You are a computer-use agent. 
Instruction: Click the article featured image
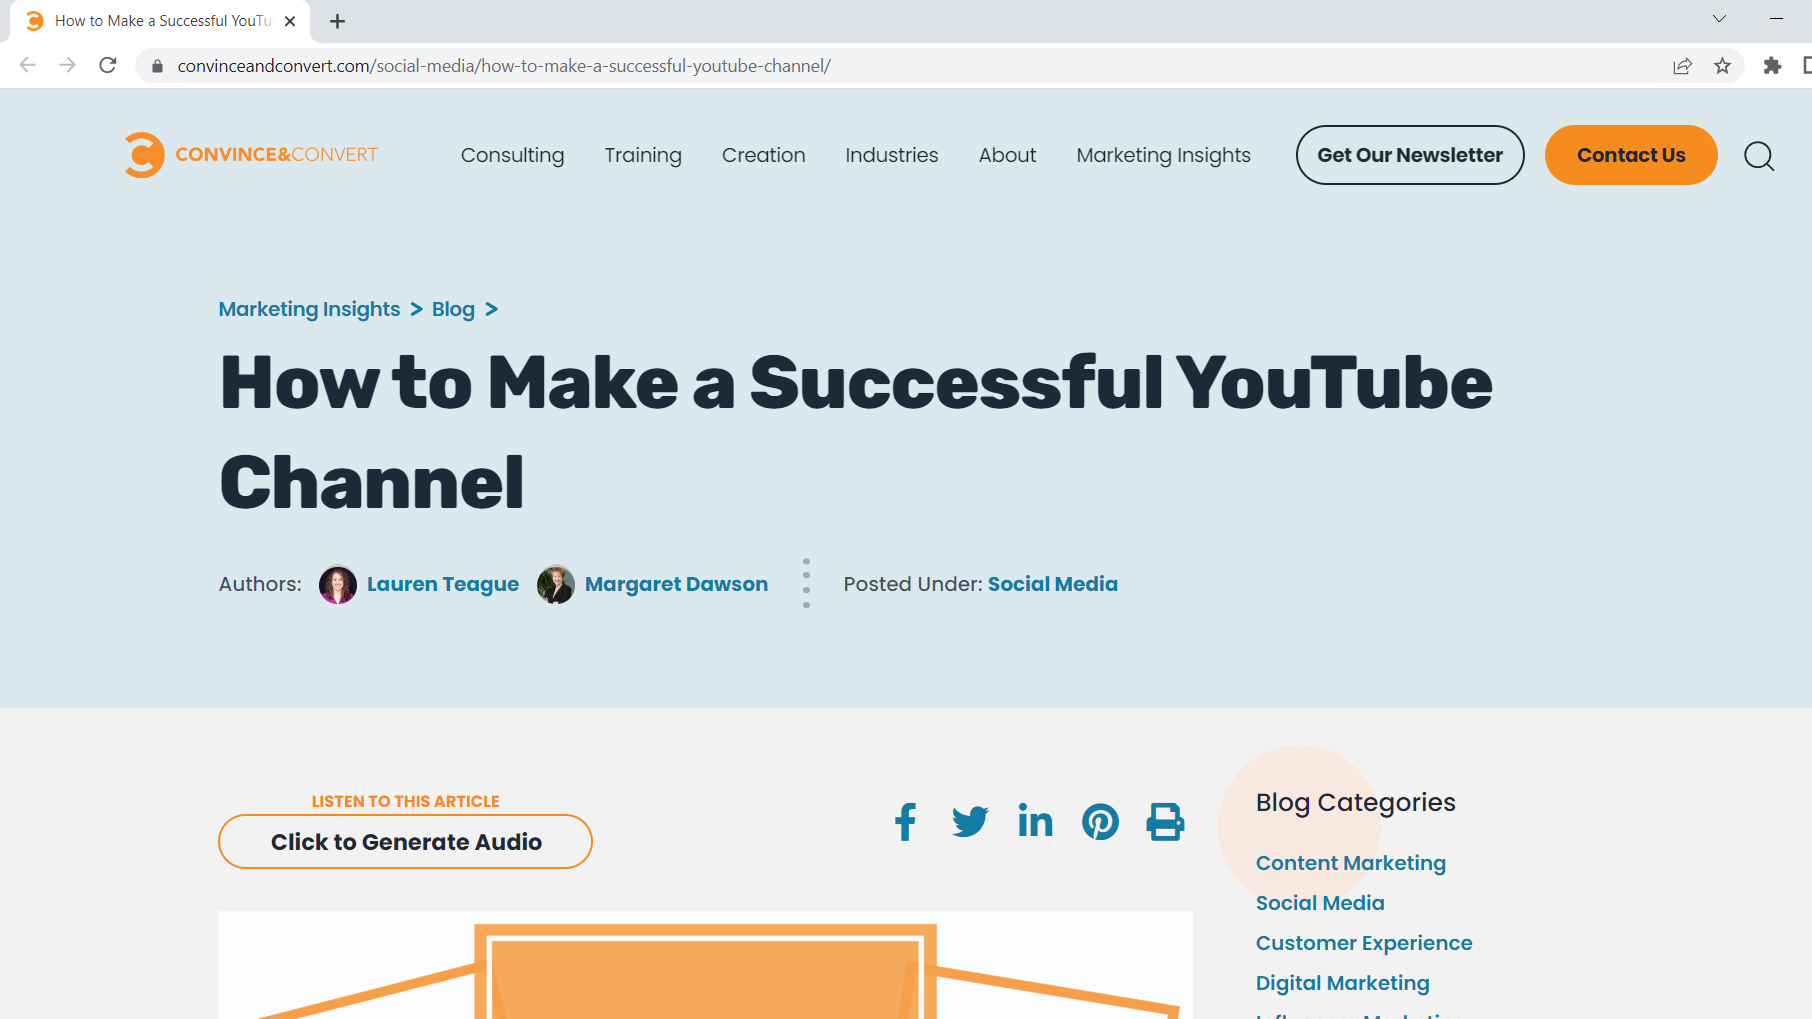tap(705, 965)
